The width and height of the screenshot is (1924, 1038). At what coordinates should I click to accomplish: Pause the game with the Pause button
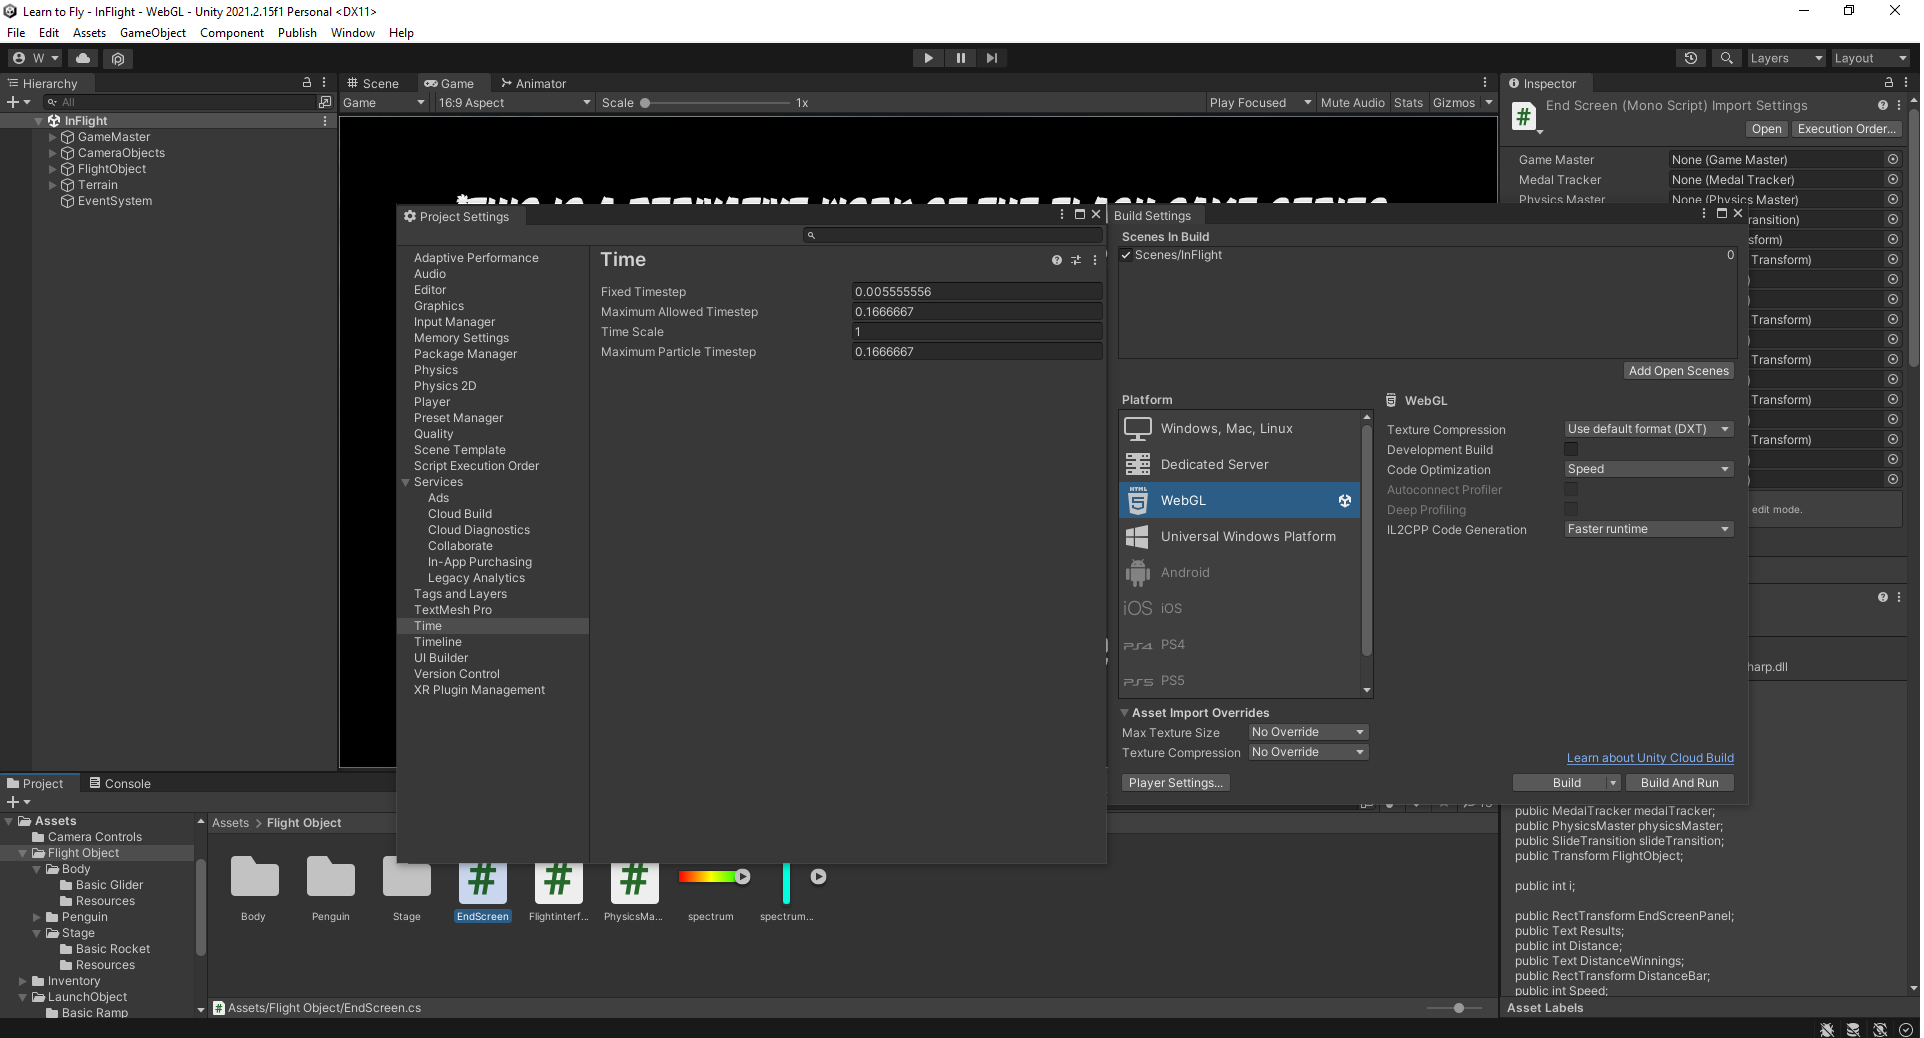pos(960,58)
